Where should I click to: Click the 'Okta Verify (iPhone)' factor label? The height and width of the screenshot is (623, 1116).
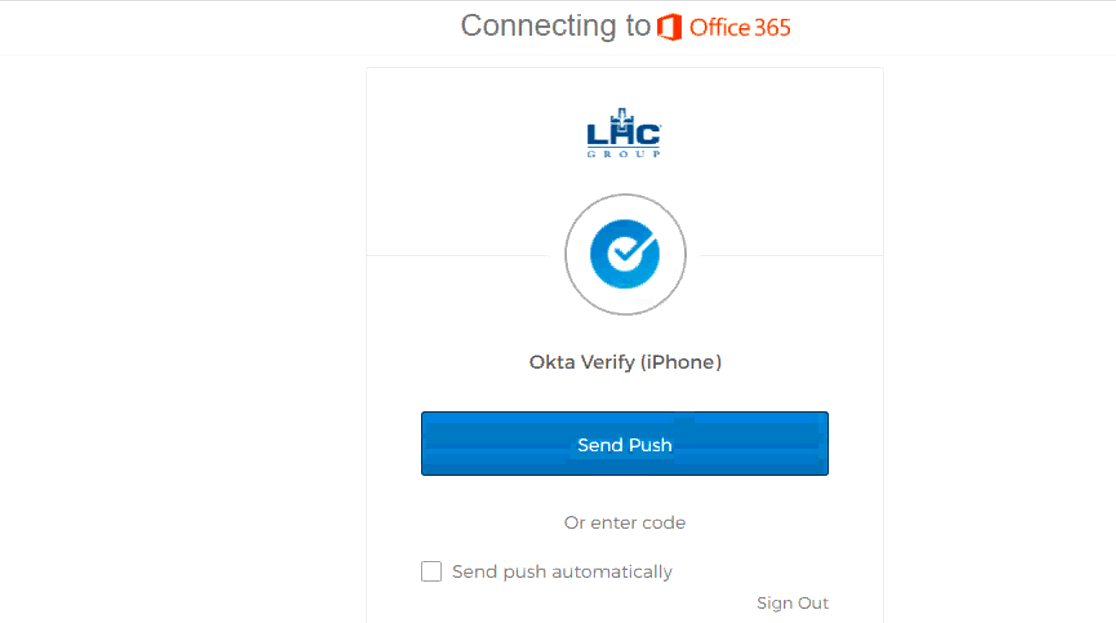pyautogui.click(x=625, y=362)
